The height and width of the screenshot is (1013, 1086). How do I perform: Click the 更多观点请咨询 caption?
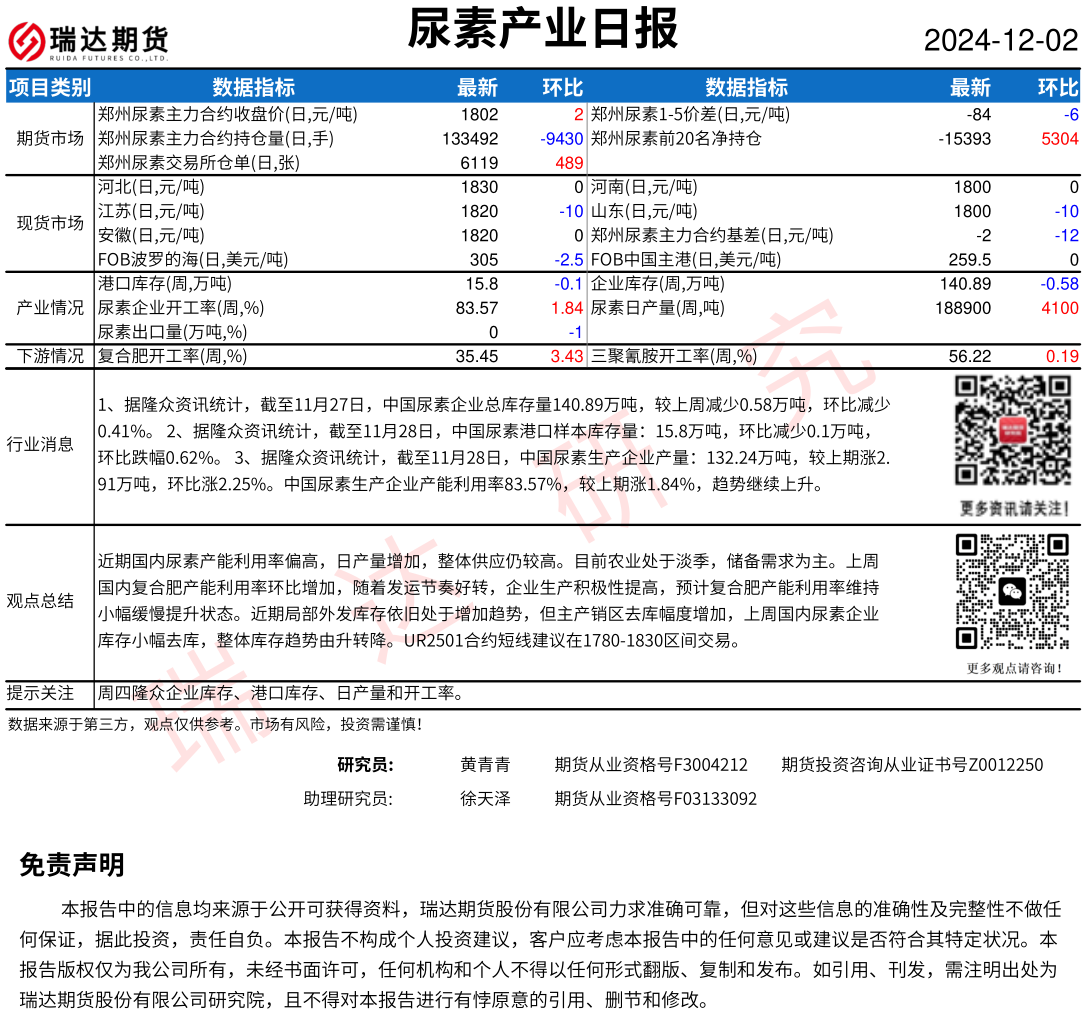click(x=1014, y=668)
